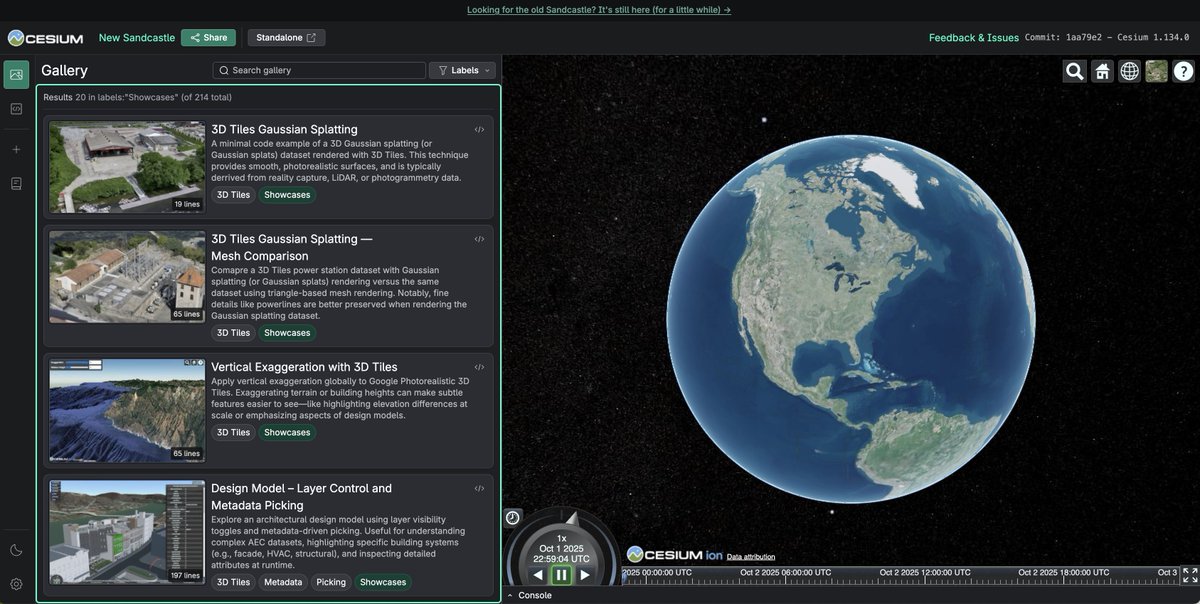The height and width of the screenshot is (604, 1200).
Task: Click the plus icon in left sidebar
Action: [16, 149]
